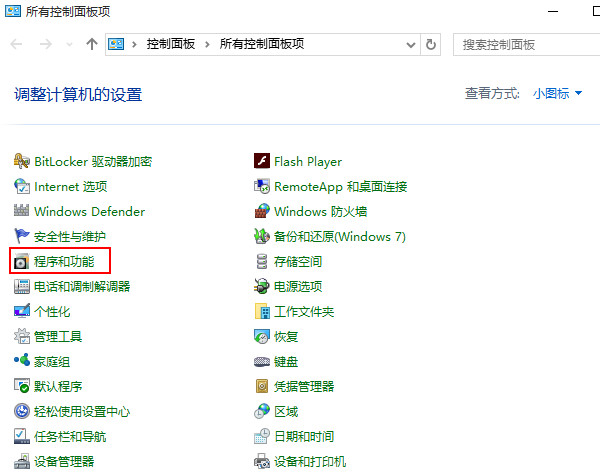Open 设备管理器 link
The image size is (600, 474).
tap(64, 461)
